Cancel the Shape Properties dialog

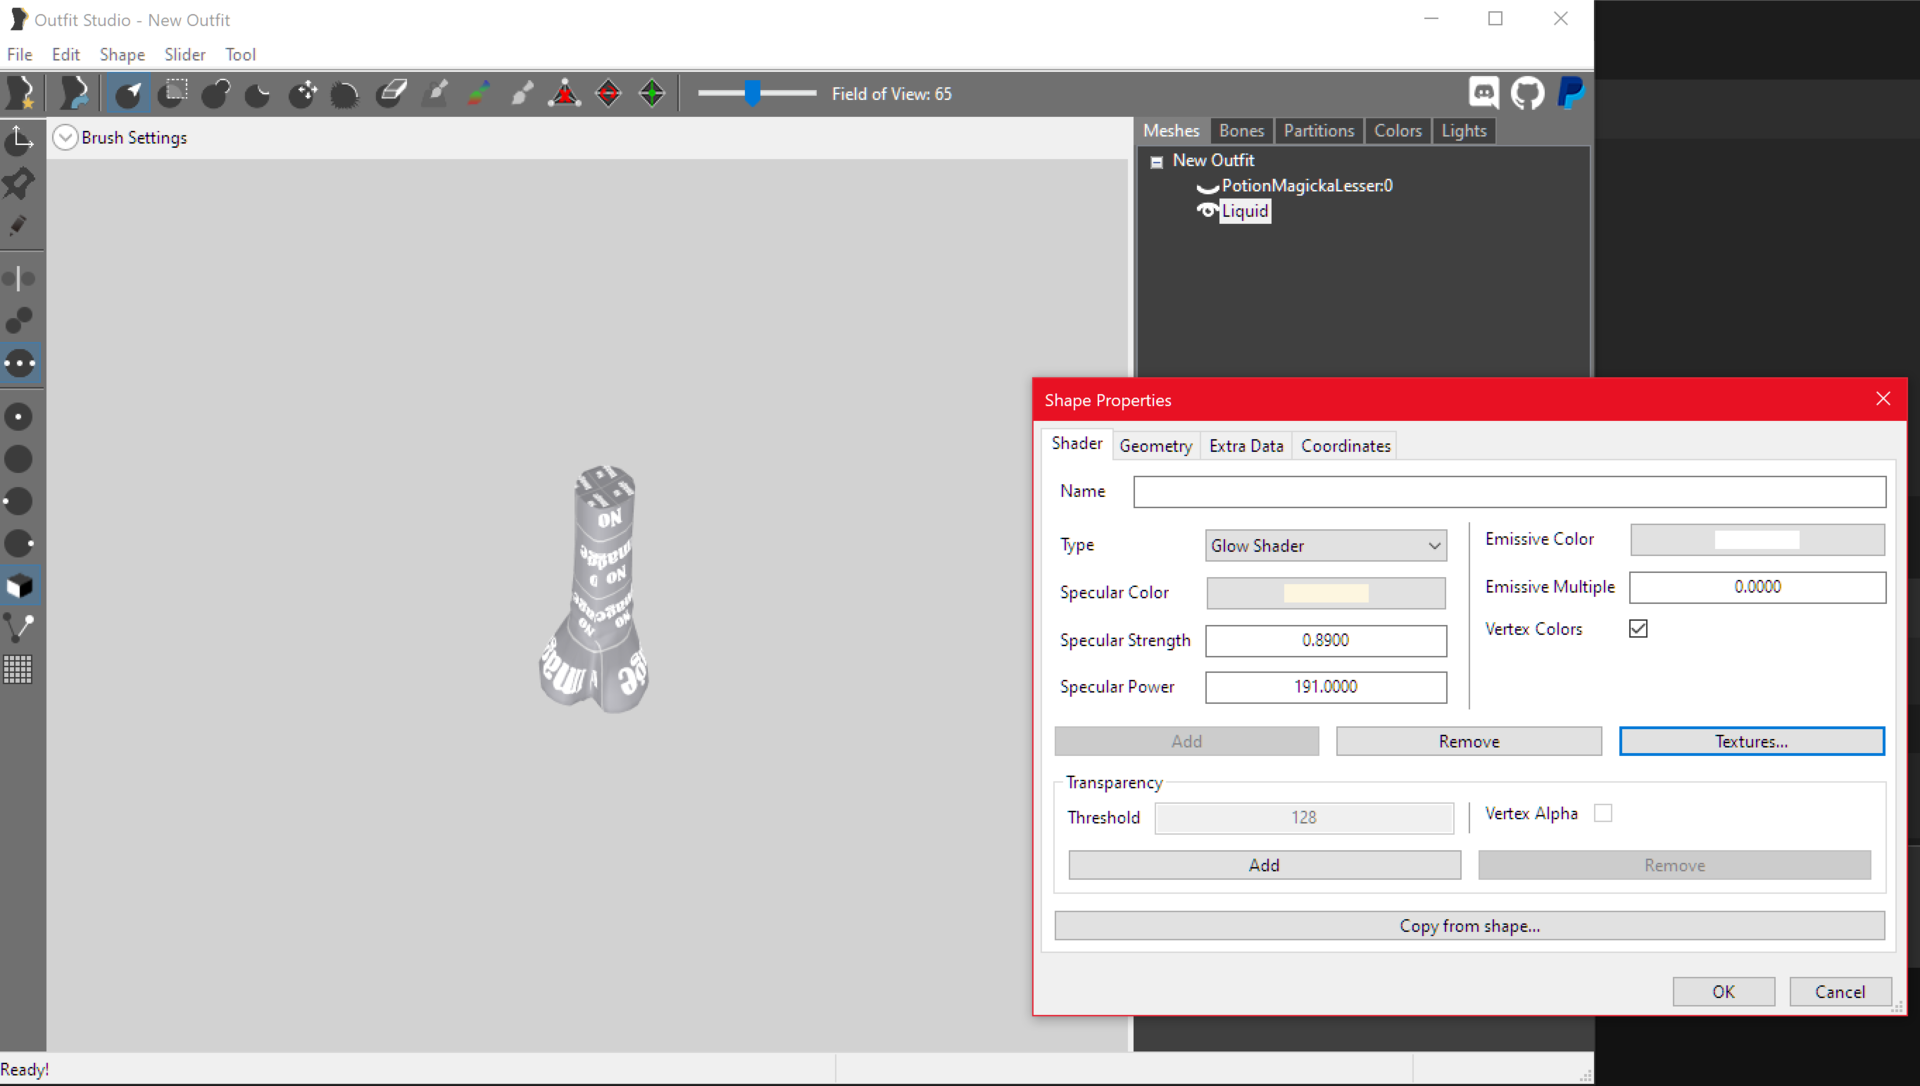(x=1840, y=992)
